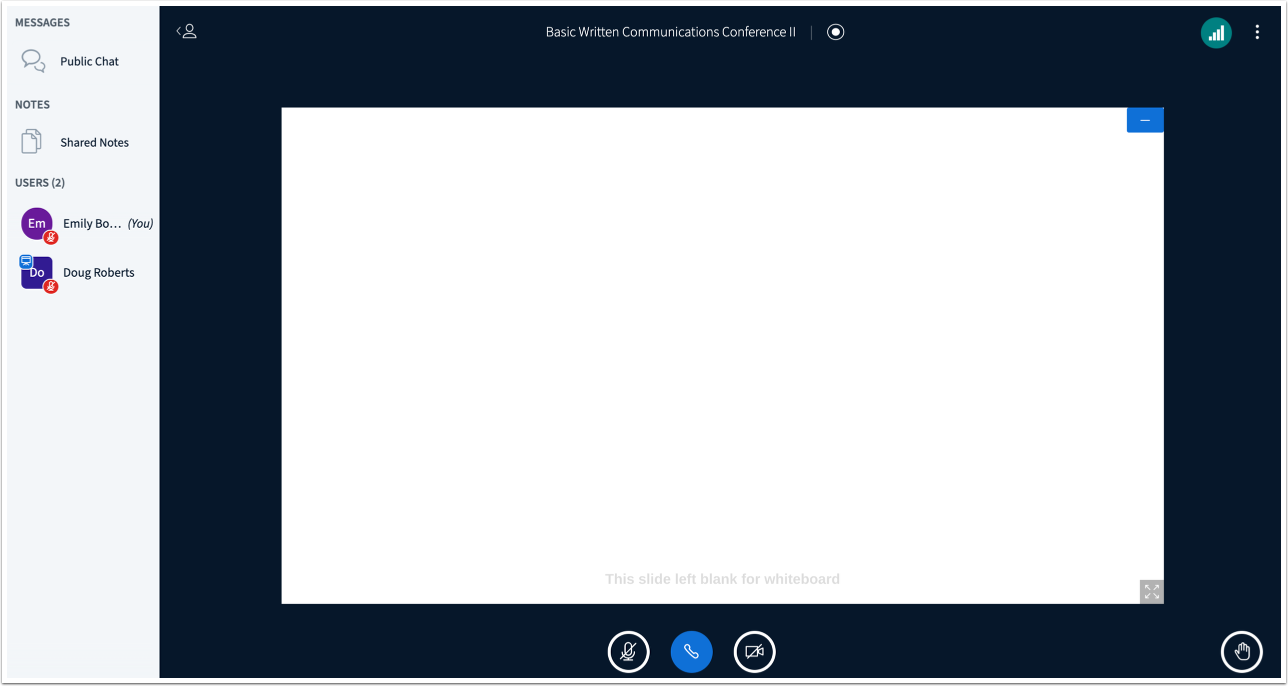Toggle the recording indicator button
Screen dimensions: 1288x686
(836, 32)
